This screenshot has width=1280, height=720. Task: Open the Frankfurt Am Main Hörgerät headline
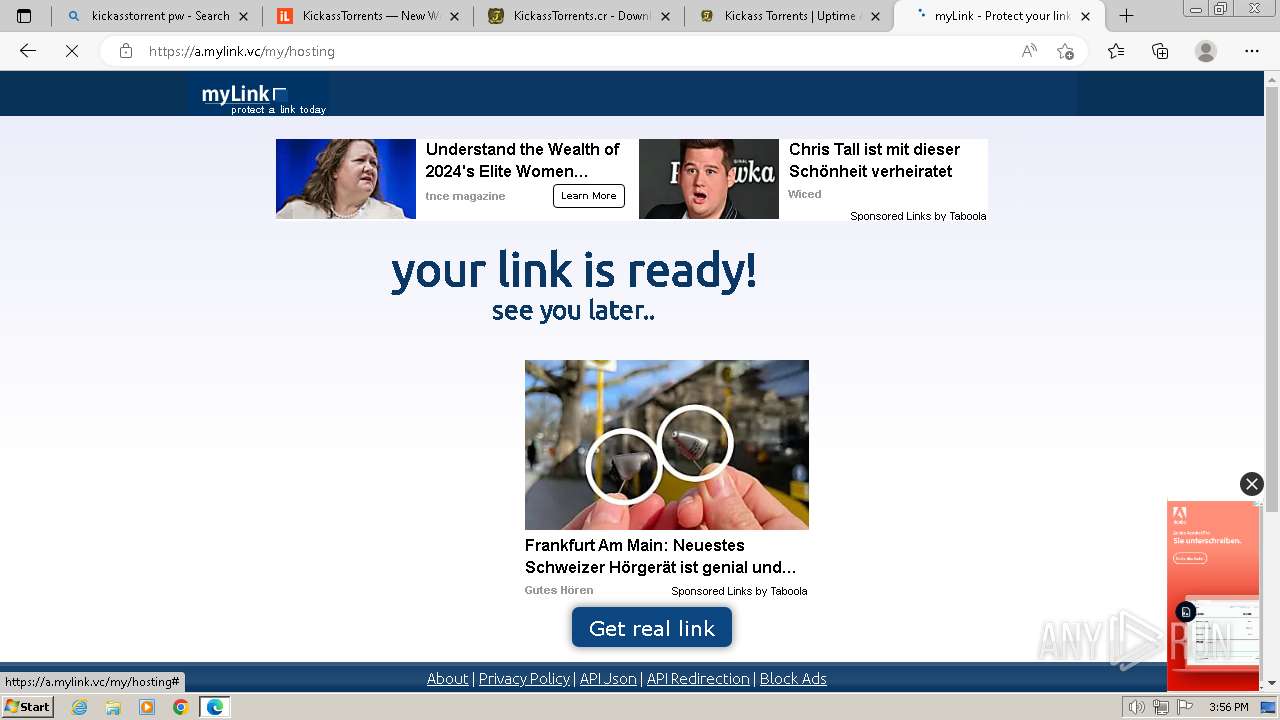pyautogui.click(x=660, y=556)
